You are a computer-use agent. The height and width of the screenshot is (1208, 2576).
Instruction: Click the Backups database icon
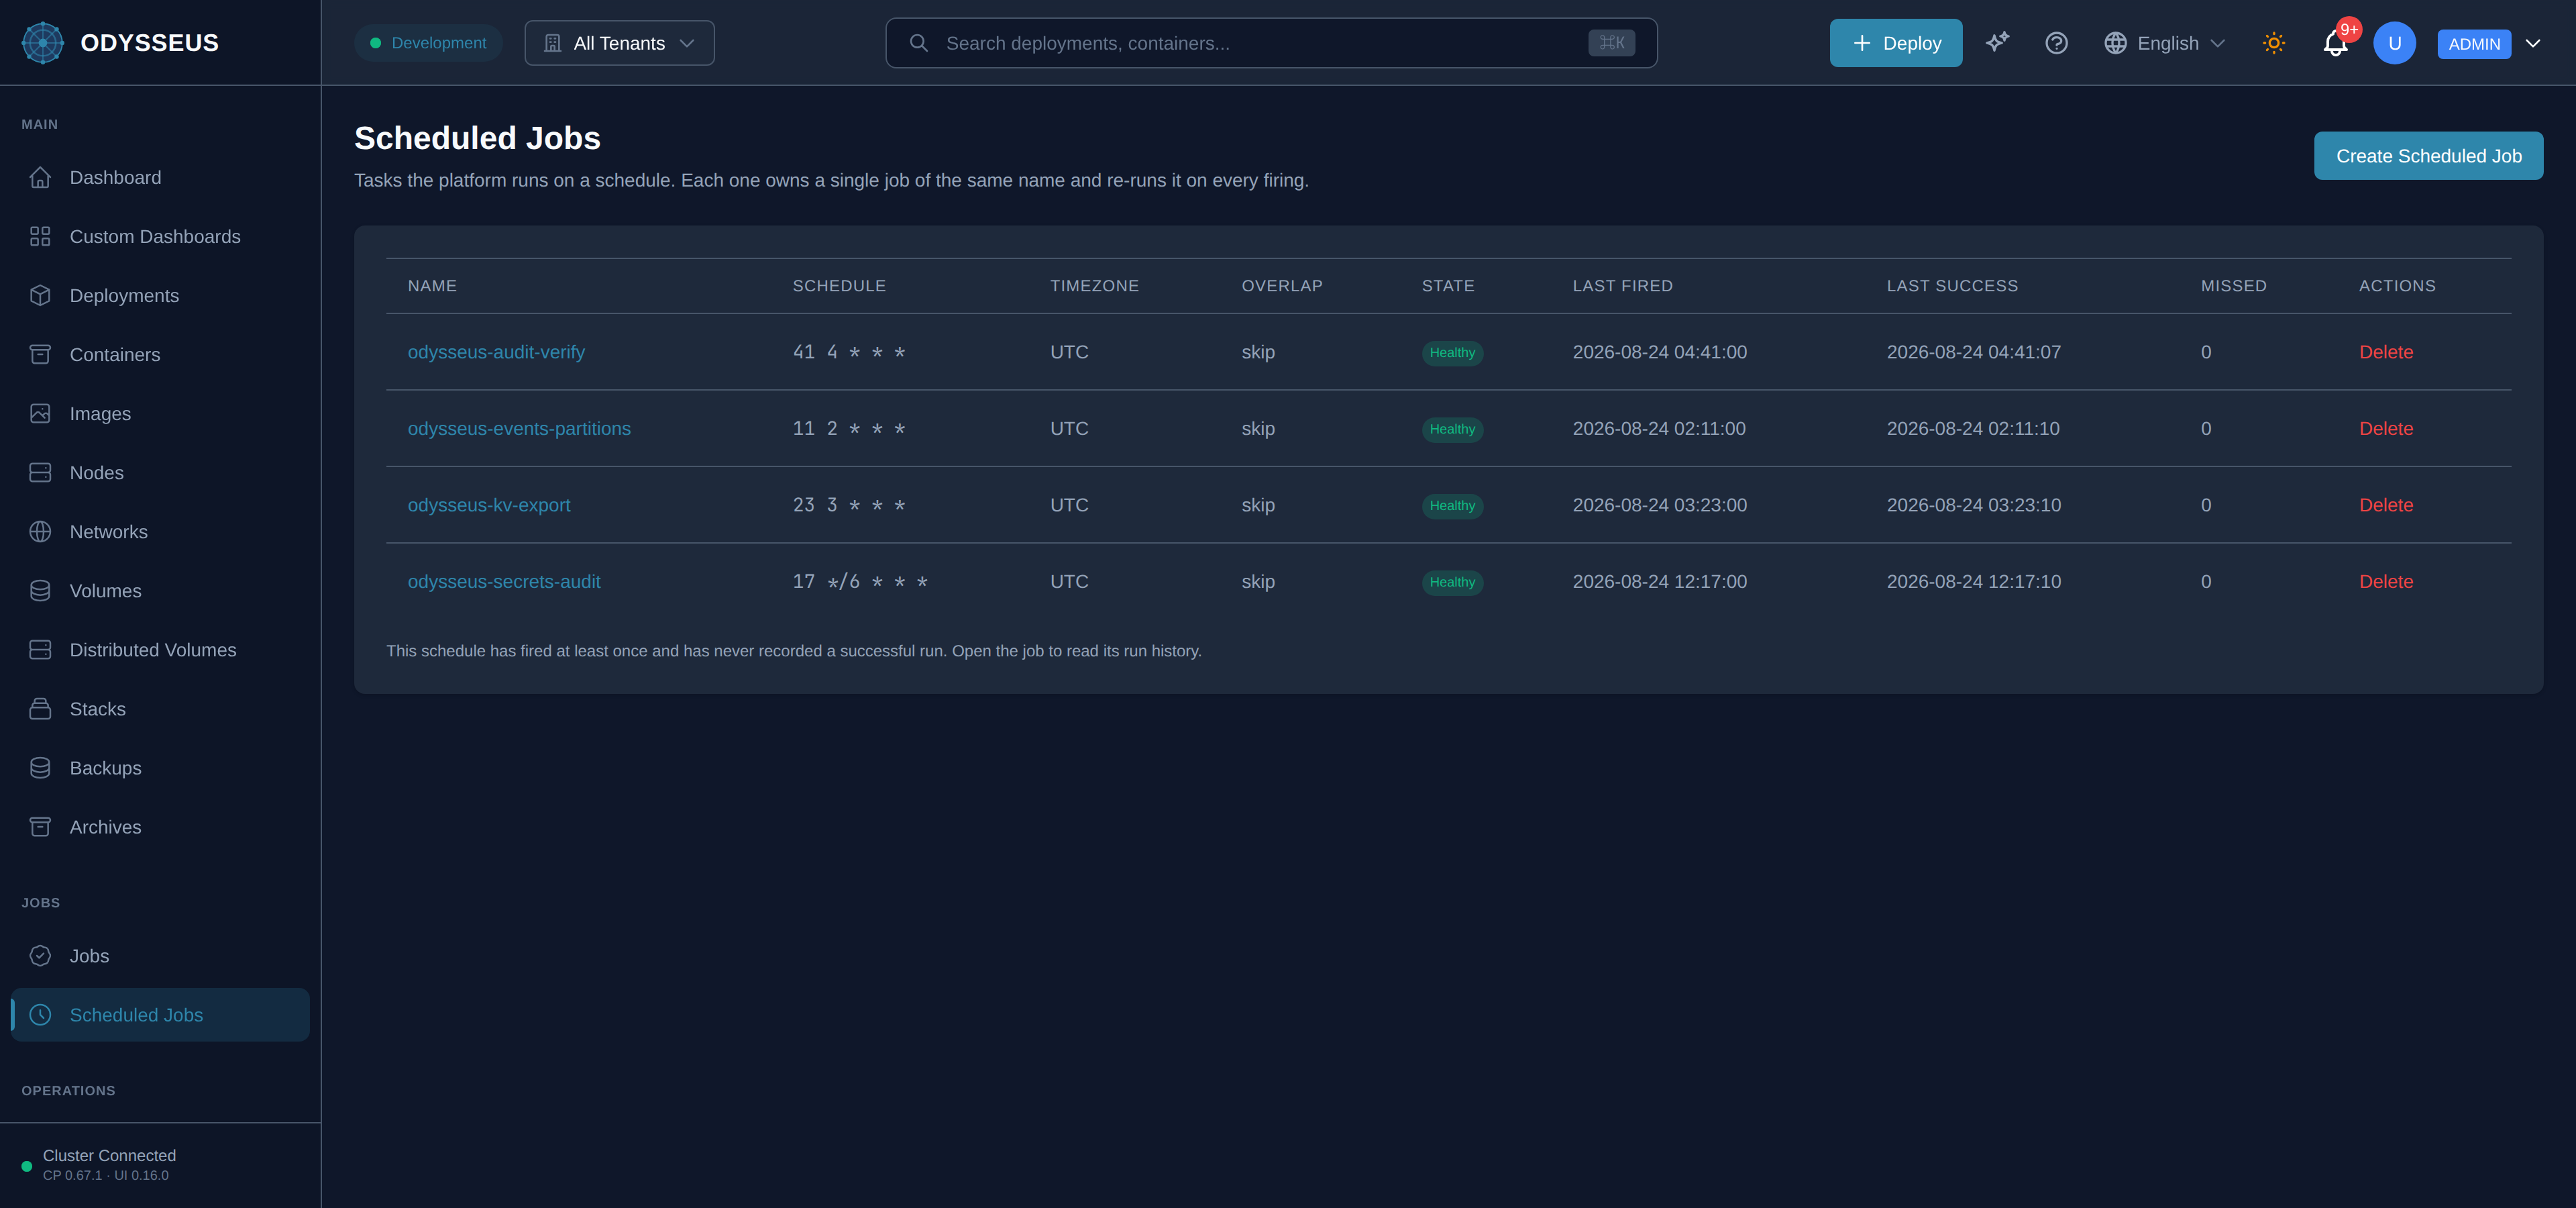pos(40,767)
